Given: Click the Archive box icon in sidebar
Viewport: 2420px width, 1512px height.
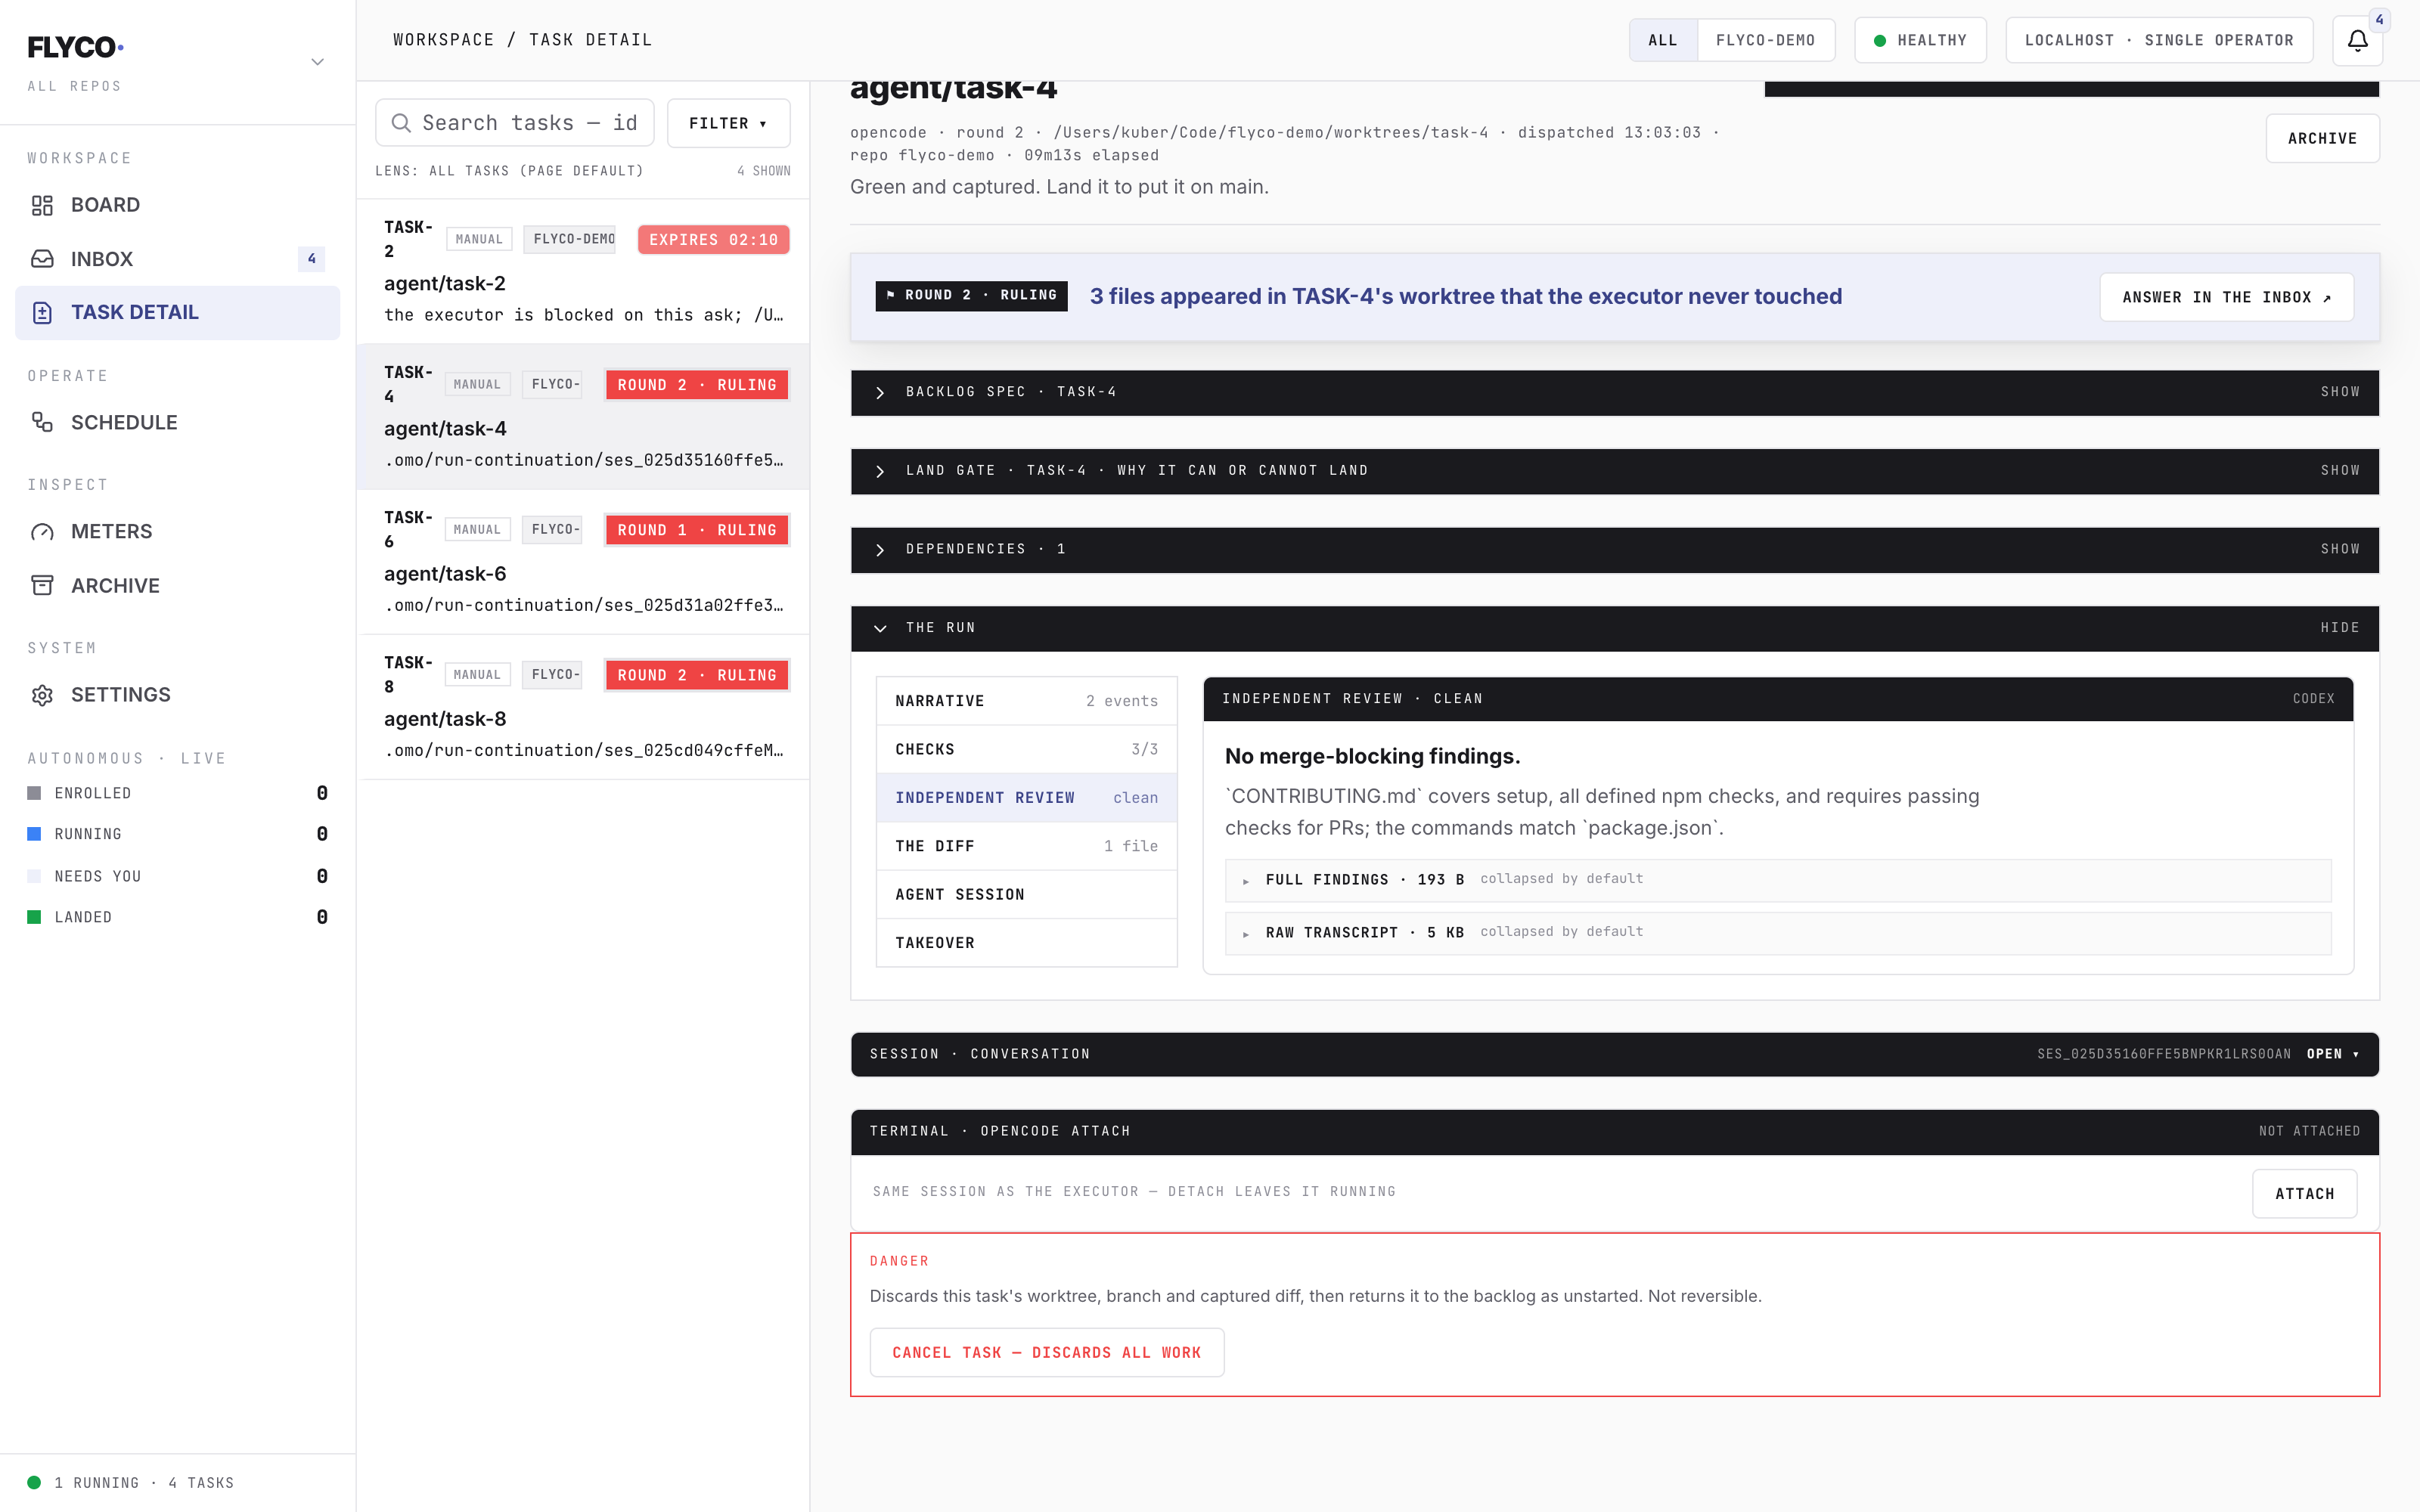Looking at the screenshot, I should tap(42, 586).
